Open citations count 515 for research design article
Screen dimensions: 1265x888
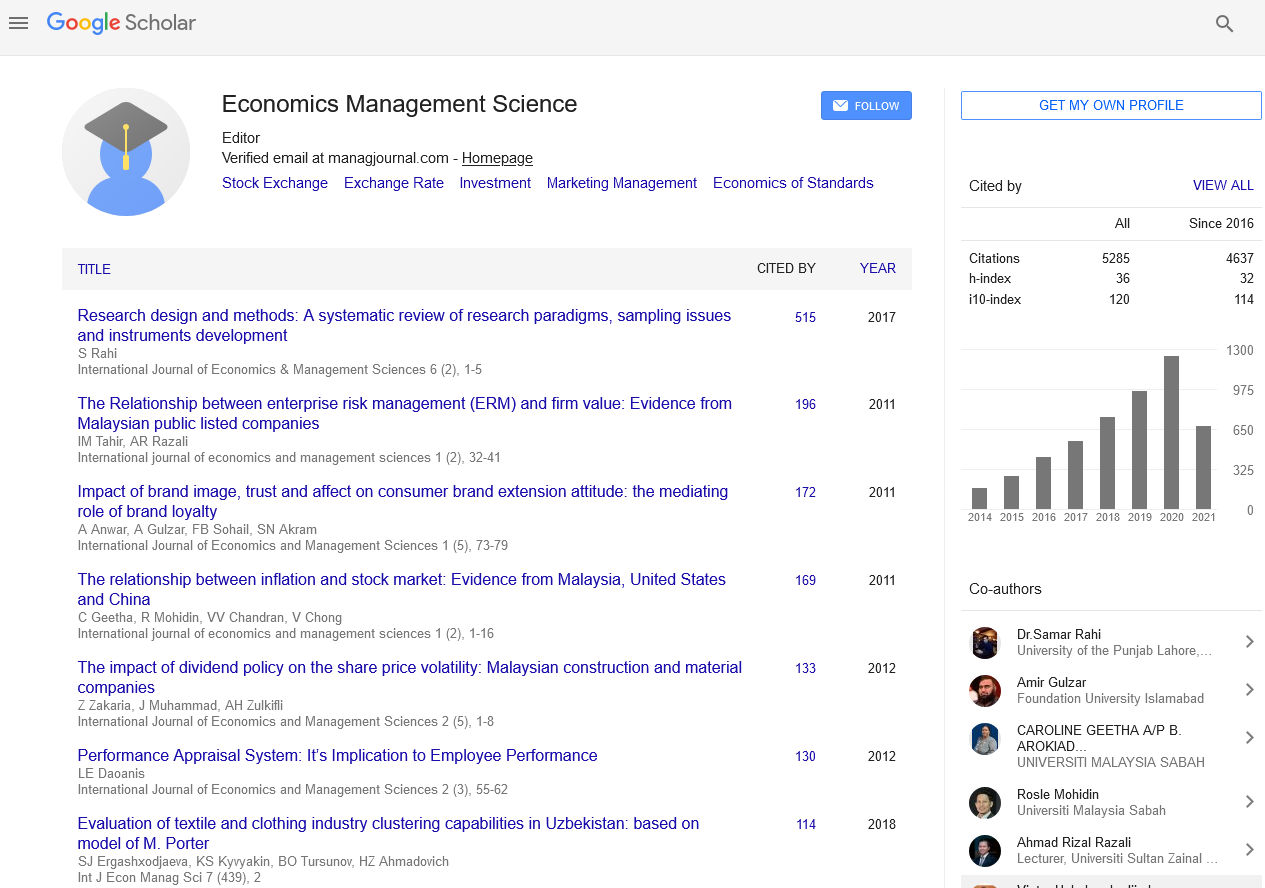[x=805, y=317]
